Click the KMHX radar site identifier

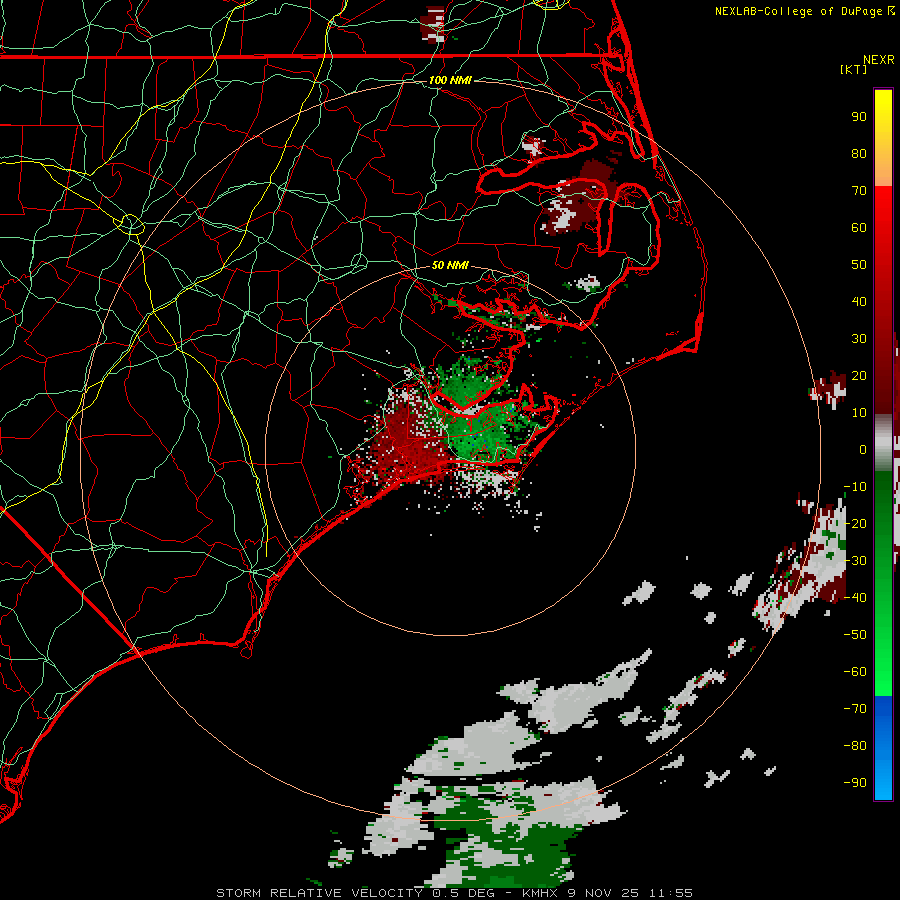pyautogui.click(x=540, y=893)
